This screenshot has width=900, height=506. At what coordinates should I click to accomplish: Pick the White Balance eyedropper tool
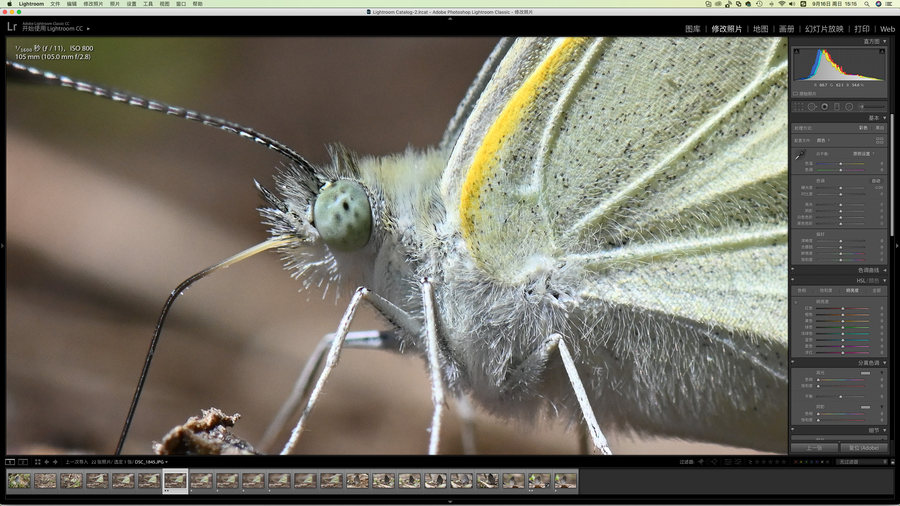pos(799,155)
